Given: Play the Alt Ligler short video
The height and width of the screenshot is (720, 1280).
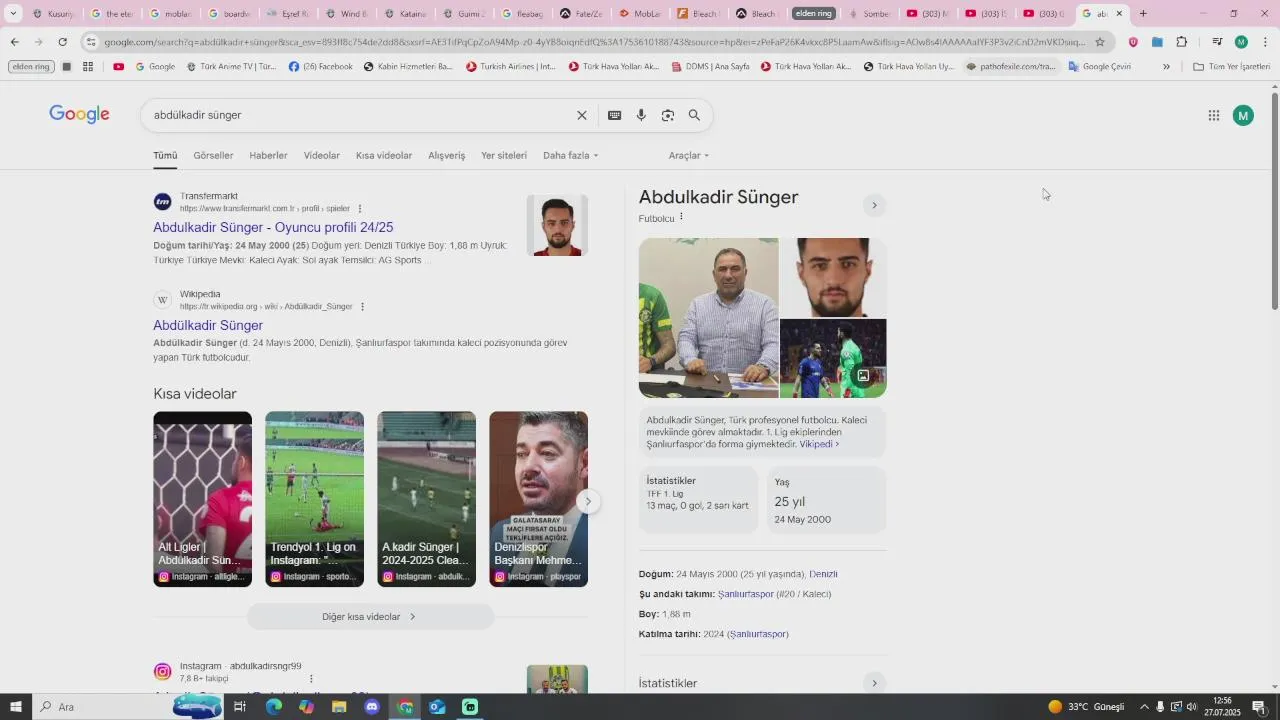Looking at the screenshot, I should click(x=202, y=499).
